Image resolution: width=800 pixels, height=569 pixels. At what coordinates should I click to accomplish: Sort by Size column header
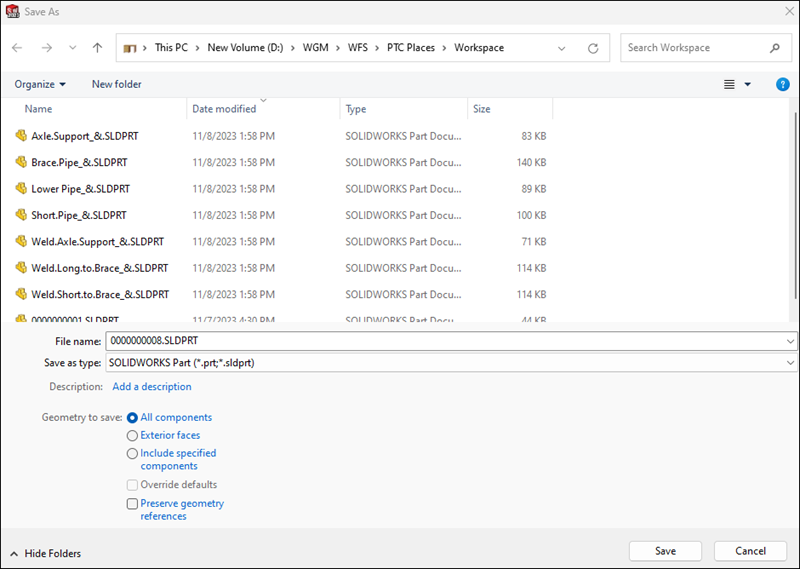click(481, 109)
